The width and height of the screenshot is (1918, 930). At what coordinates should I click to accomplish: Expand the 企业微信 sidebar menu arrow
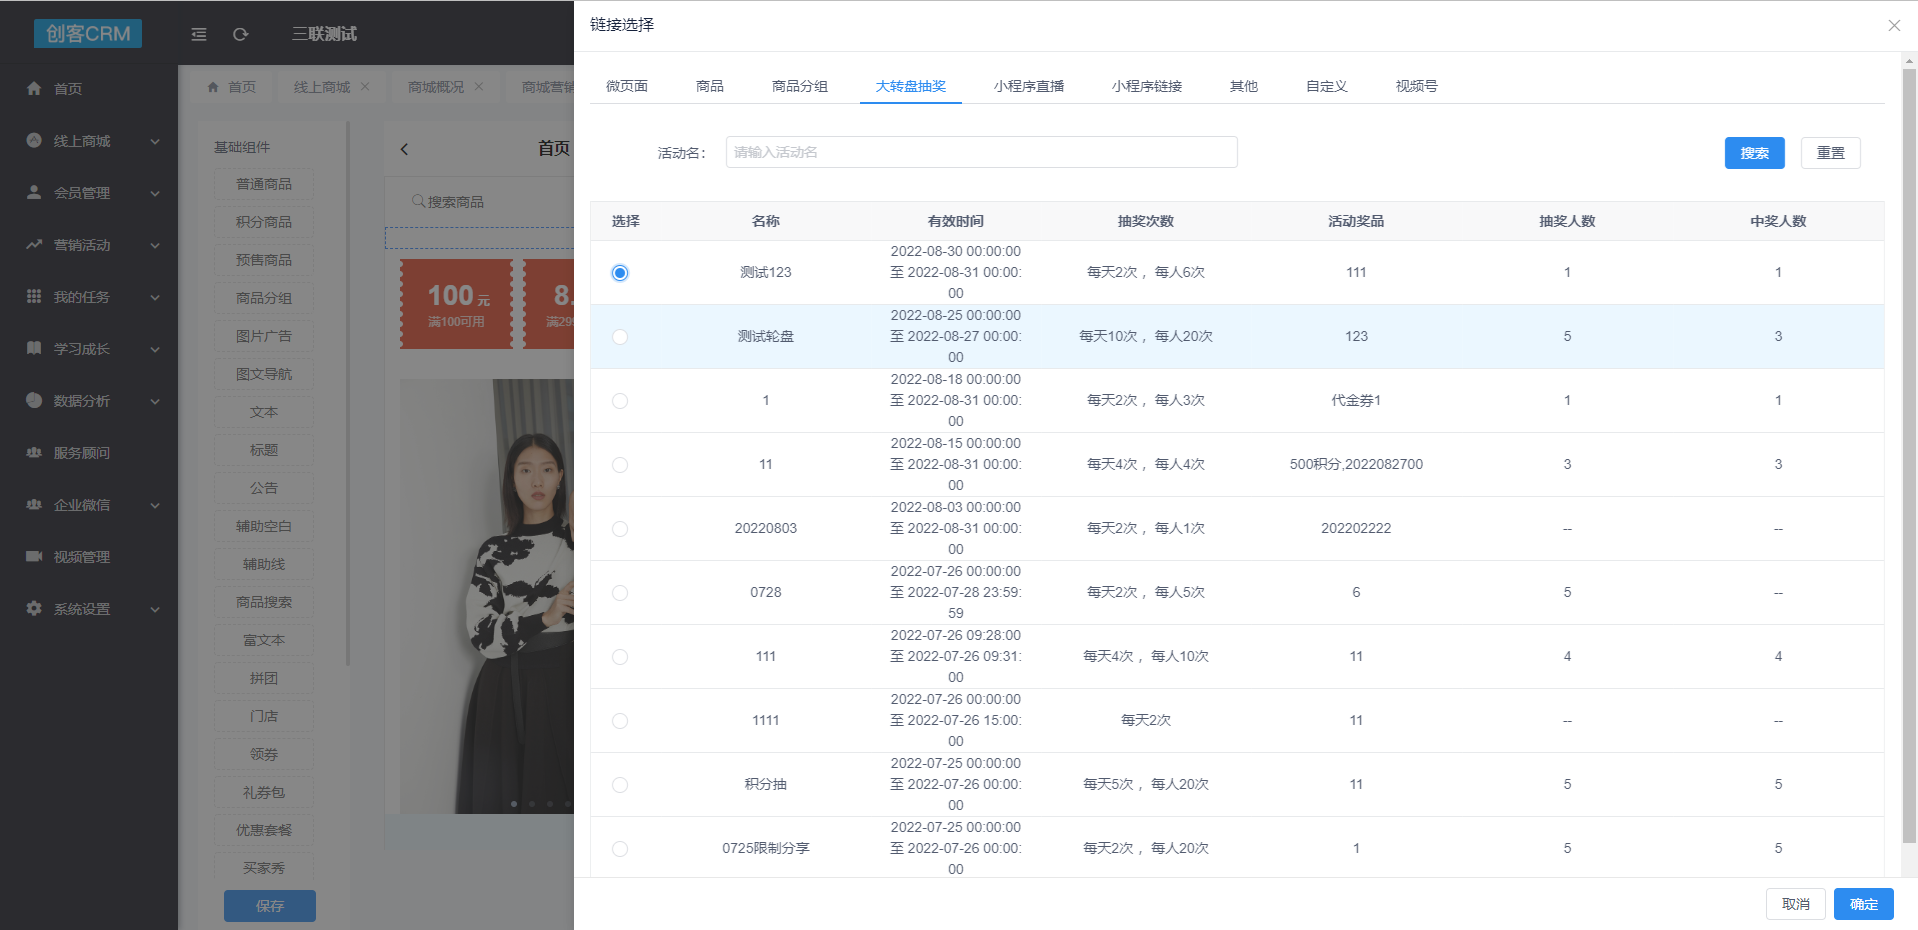click(155, 505)
